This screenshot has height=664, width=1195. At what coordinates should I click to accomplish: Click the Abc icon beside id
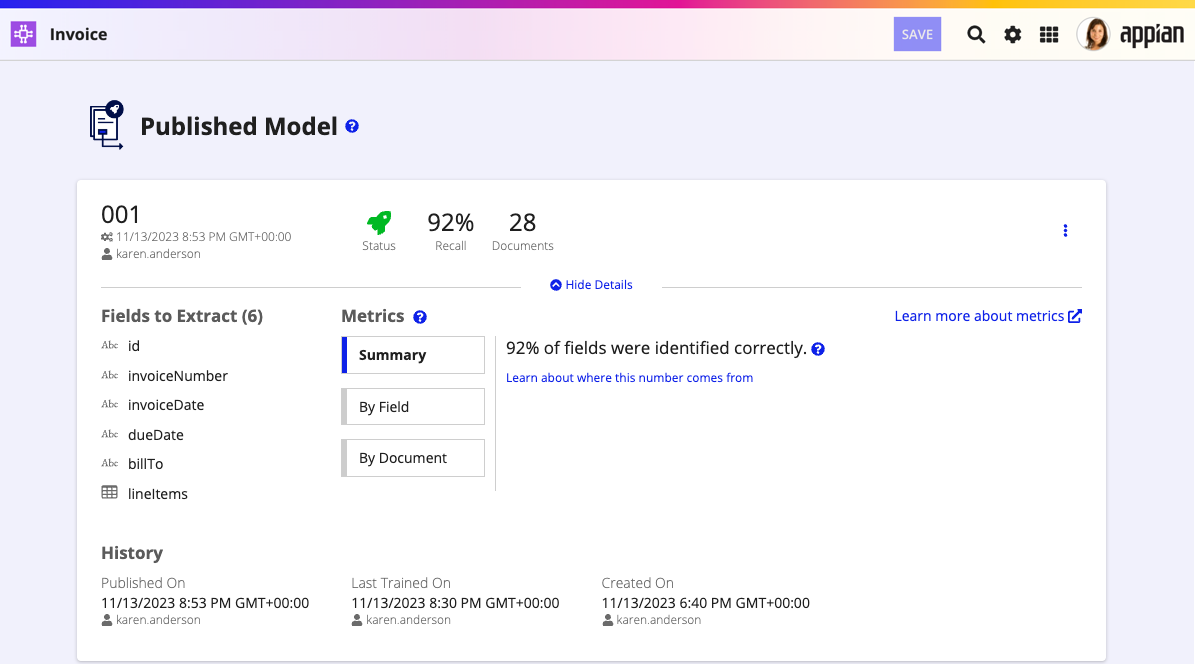(110, 345)
